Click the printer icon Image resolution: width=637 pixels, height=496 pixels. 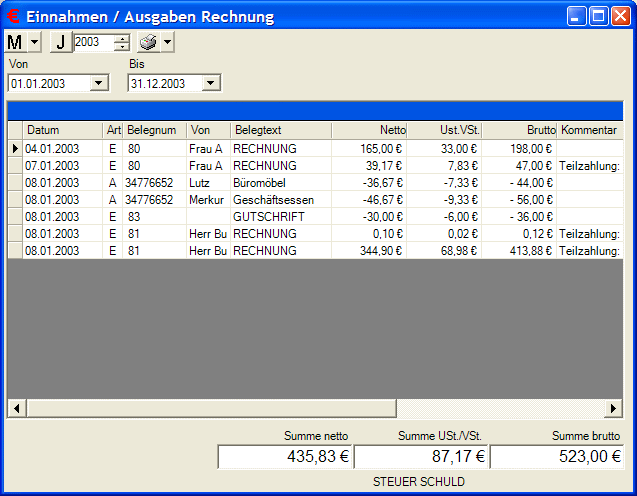(148, 42)
